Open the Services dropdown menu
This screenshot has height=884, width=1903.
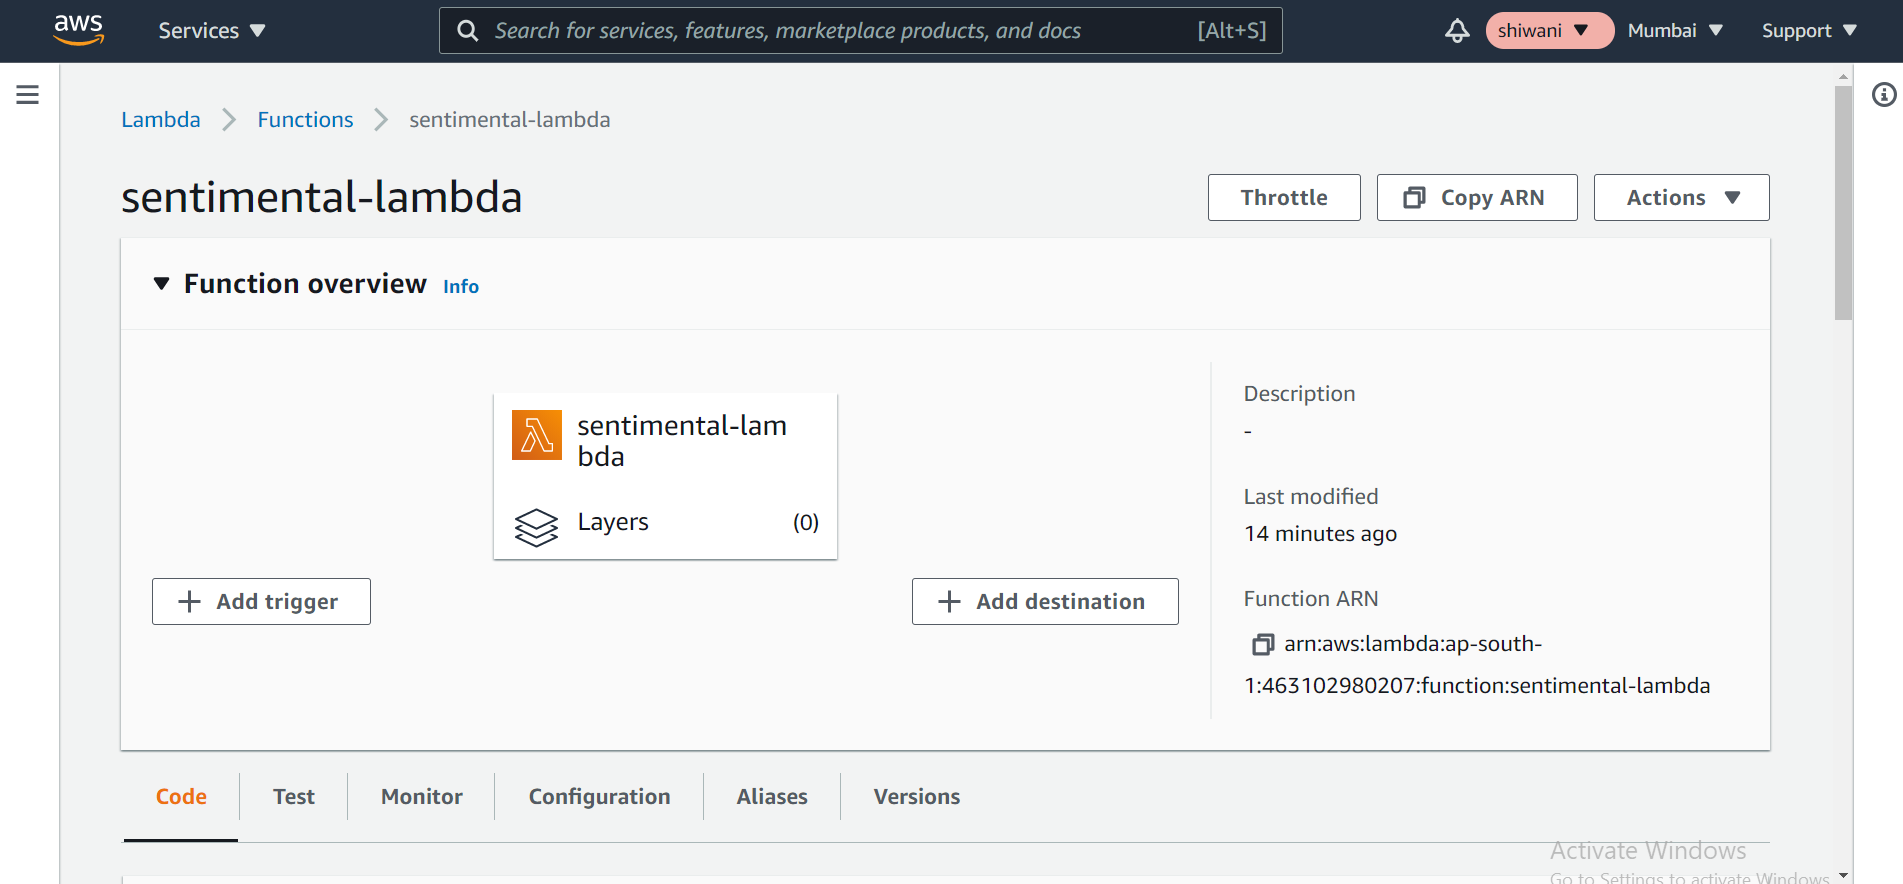[212, 31]
